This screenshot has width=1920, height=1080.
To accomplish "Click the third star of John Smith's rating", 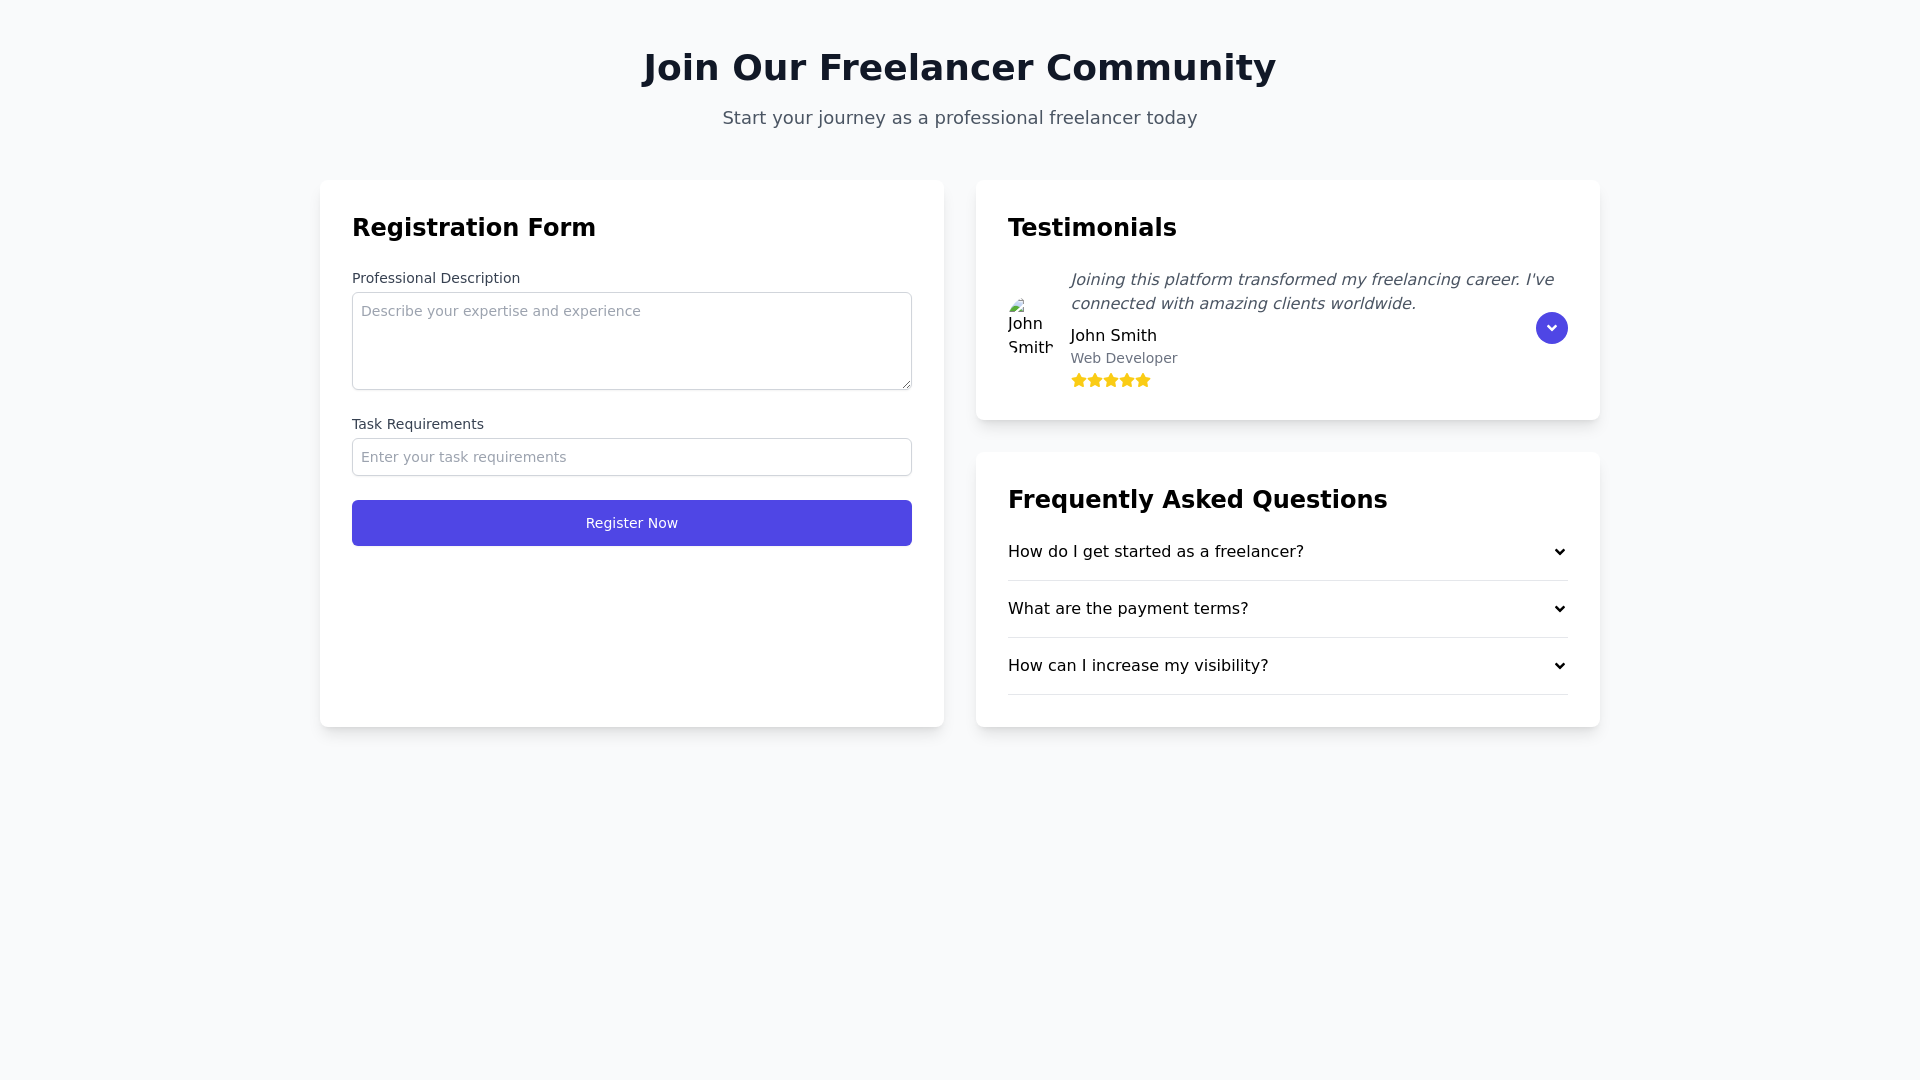I will point(1111,380).
